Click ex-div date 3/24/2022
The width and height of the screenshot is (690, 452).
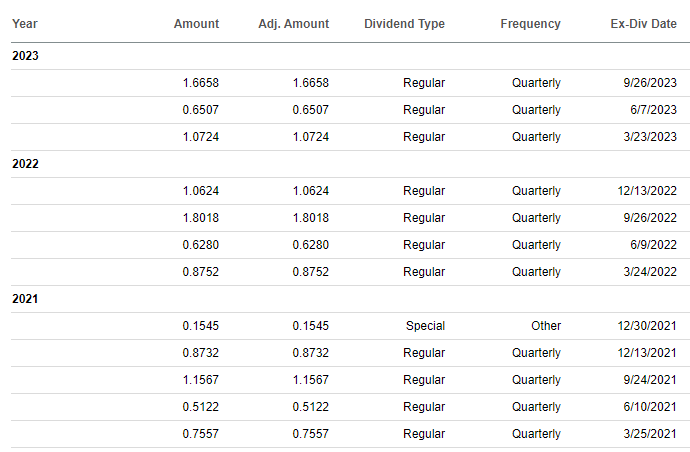[x=650, y=272]
